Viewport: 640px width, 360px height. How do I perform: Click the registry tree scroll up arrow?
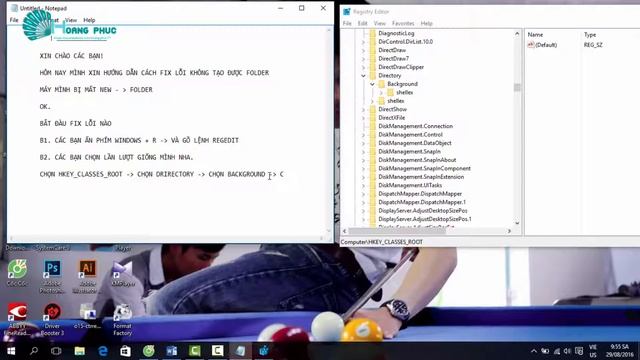click(x=517, y=33)
